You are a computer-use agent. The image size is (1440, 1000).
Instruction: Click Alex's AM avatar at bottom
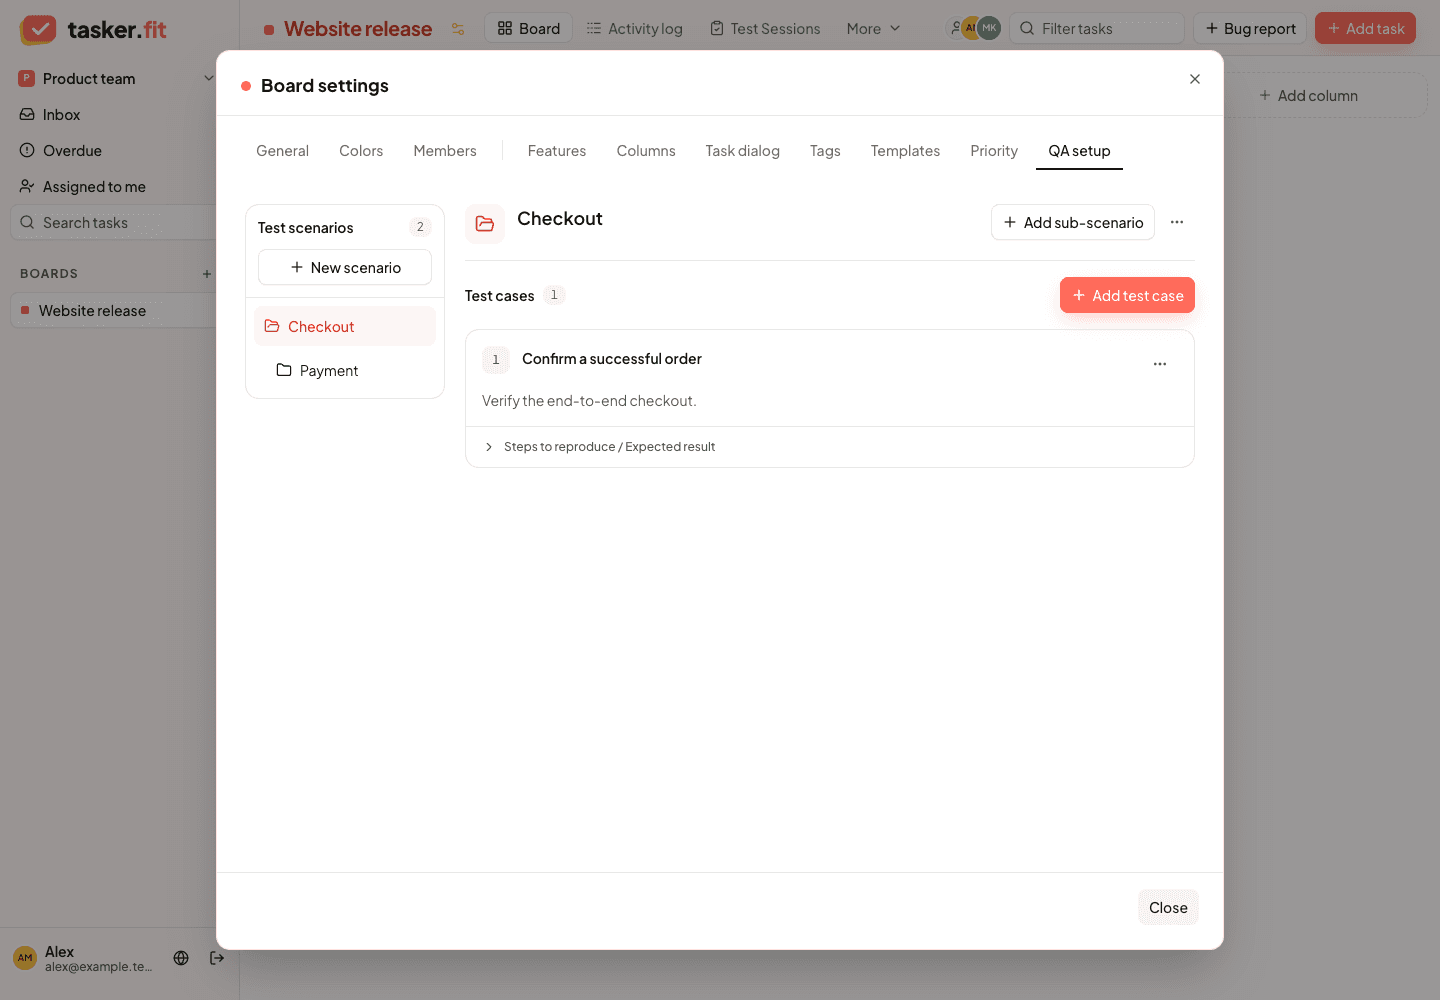[x=25, y=958]
